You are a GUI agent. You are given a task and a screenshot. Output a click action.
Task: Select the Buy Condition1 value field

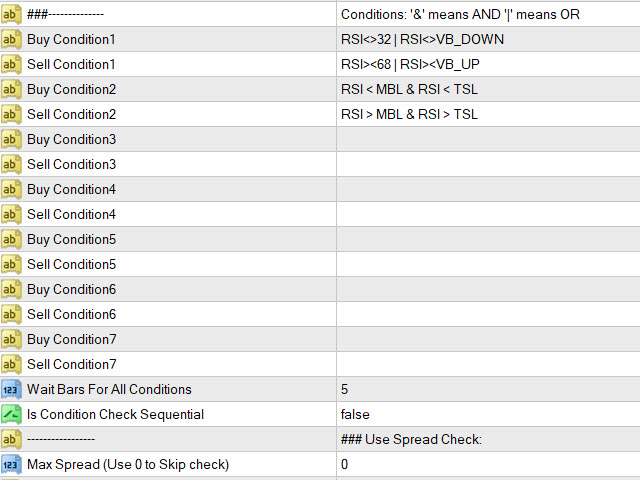487,39
